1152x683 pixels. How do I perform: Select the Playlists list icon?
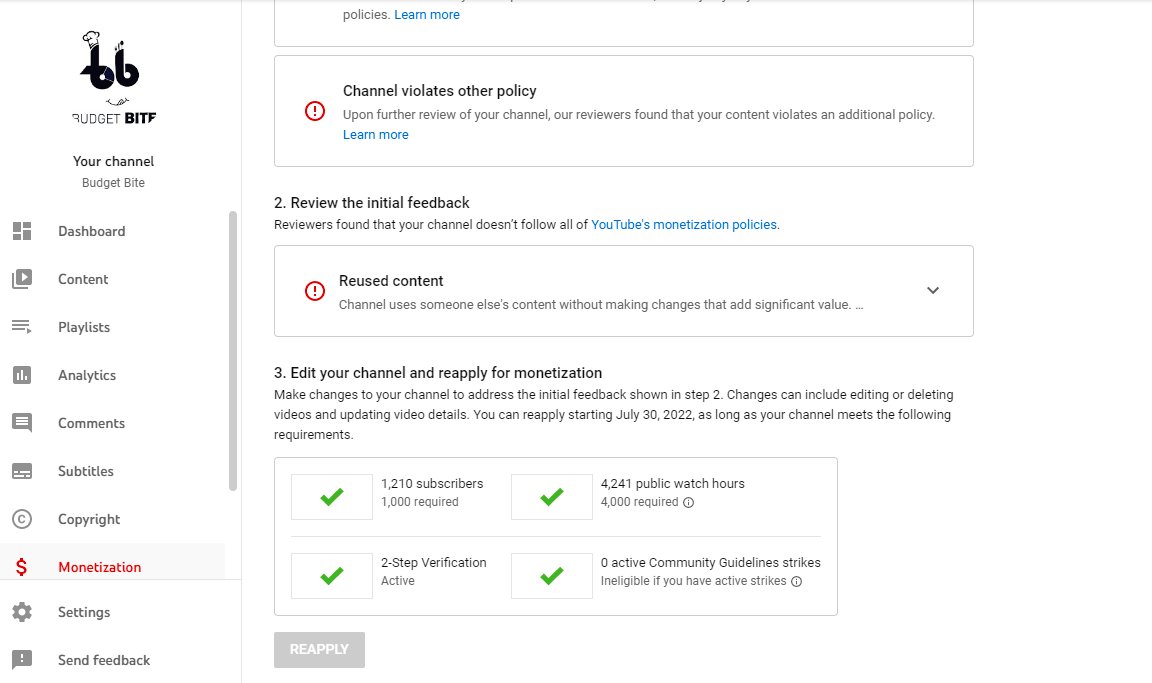click(22, 327)
